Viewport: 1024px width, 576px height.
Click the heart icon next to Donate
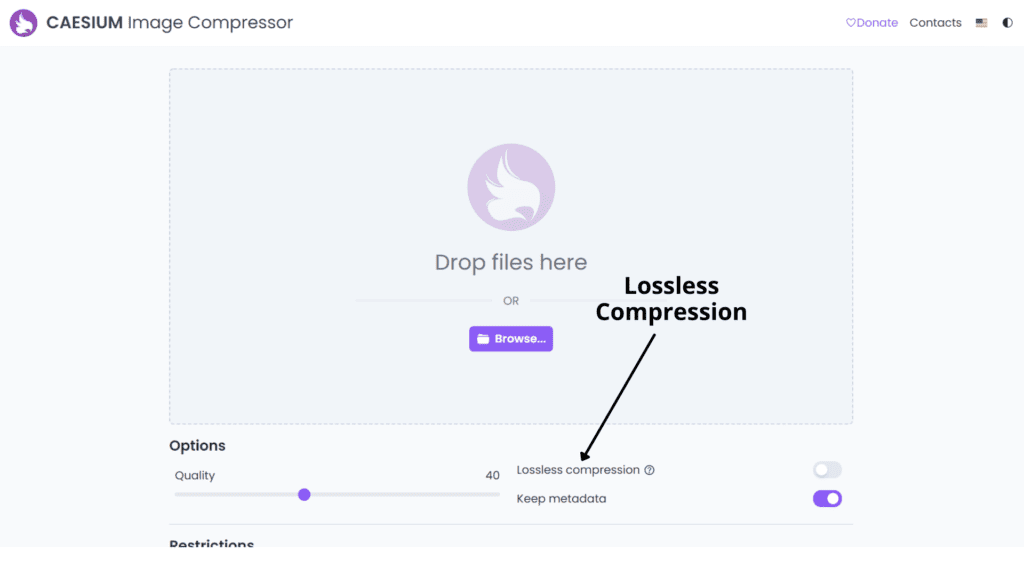click(850, 23)
